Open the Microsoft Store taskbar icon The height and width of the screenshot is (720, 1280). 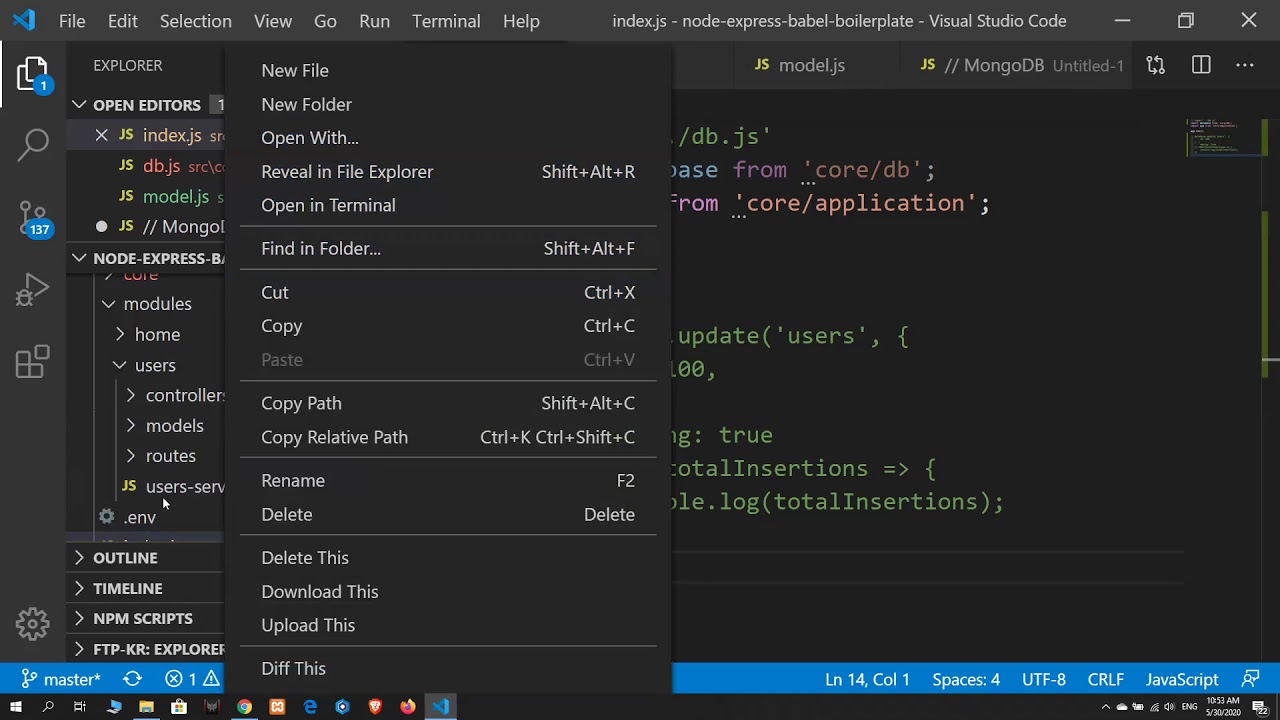[x=179, y=707]
